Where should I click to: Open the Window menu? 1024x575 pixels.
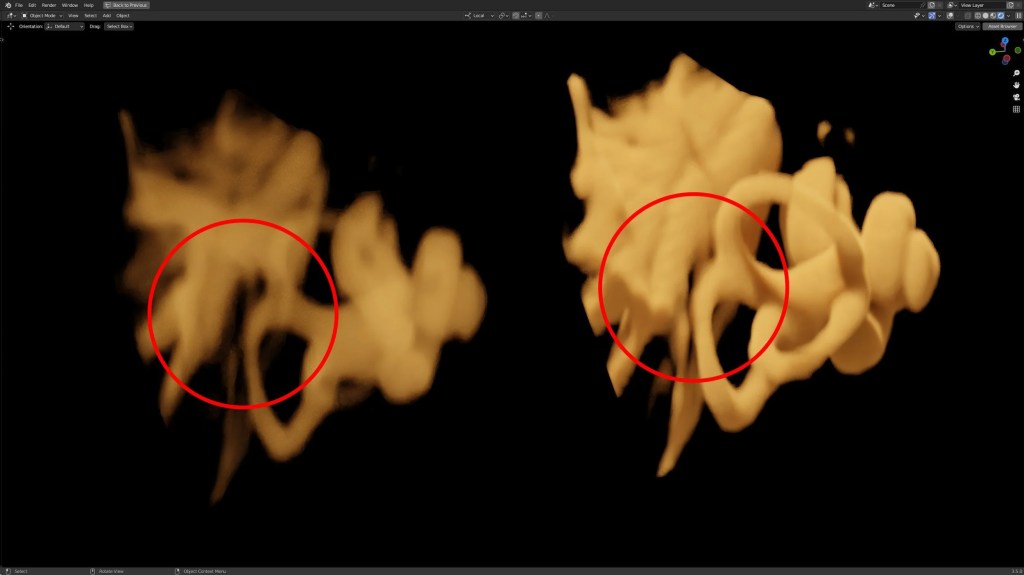(70, 5)
